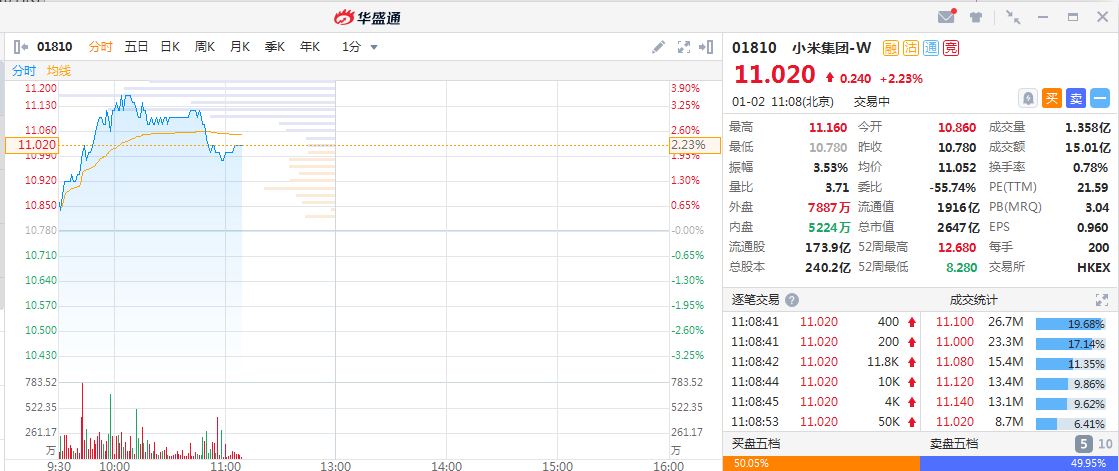Image resolution: width=1119 pixels, height=471 pixels.
Task: Click the shrink window arrows icon
Action: click(x=1014, y=17)
